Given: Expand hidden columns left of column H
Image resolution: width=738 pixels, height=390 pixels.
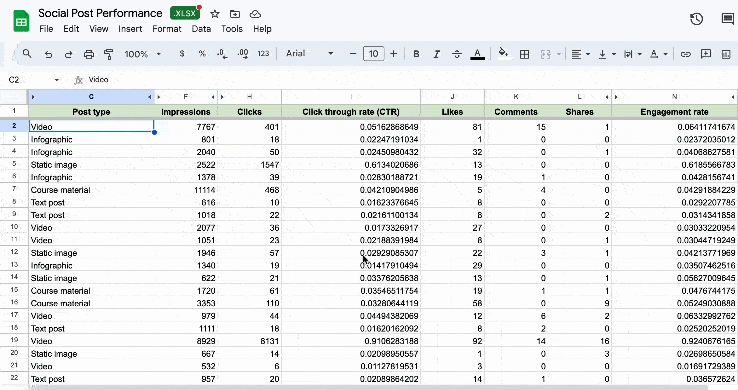Looking at the screenshot, I should coord(222,97).
